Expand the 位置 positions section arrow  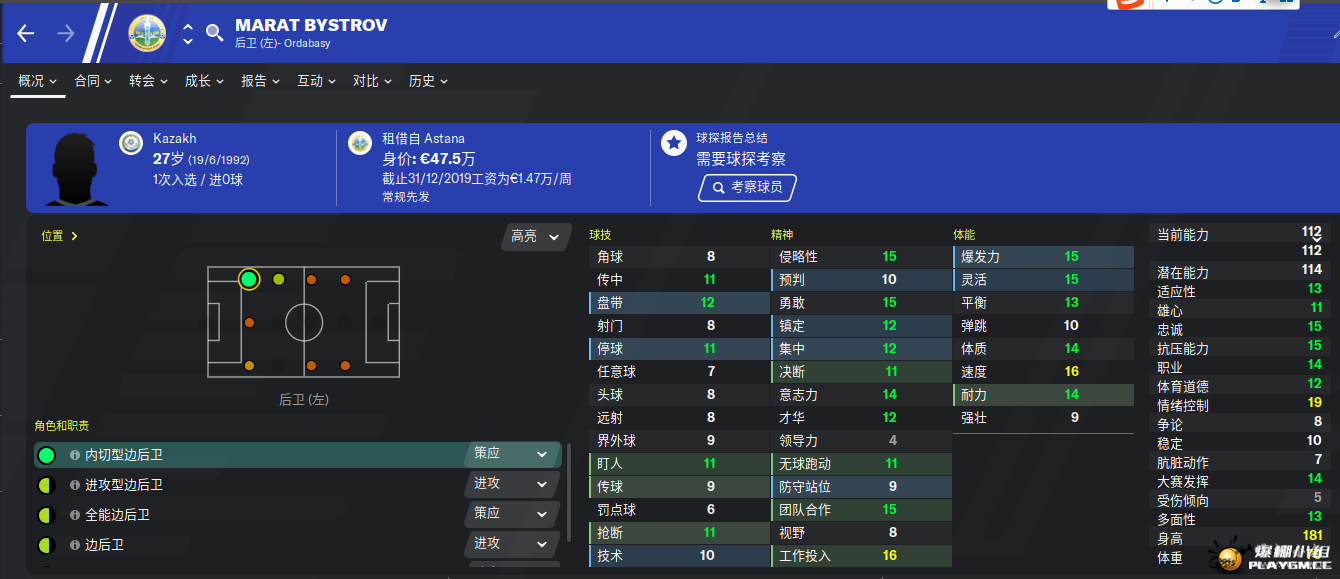tap(74, 236)
